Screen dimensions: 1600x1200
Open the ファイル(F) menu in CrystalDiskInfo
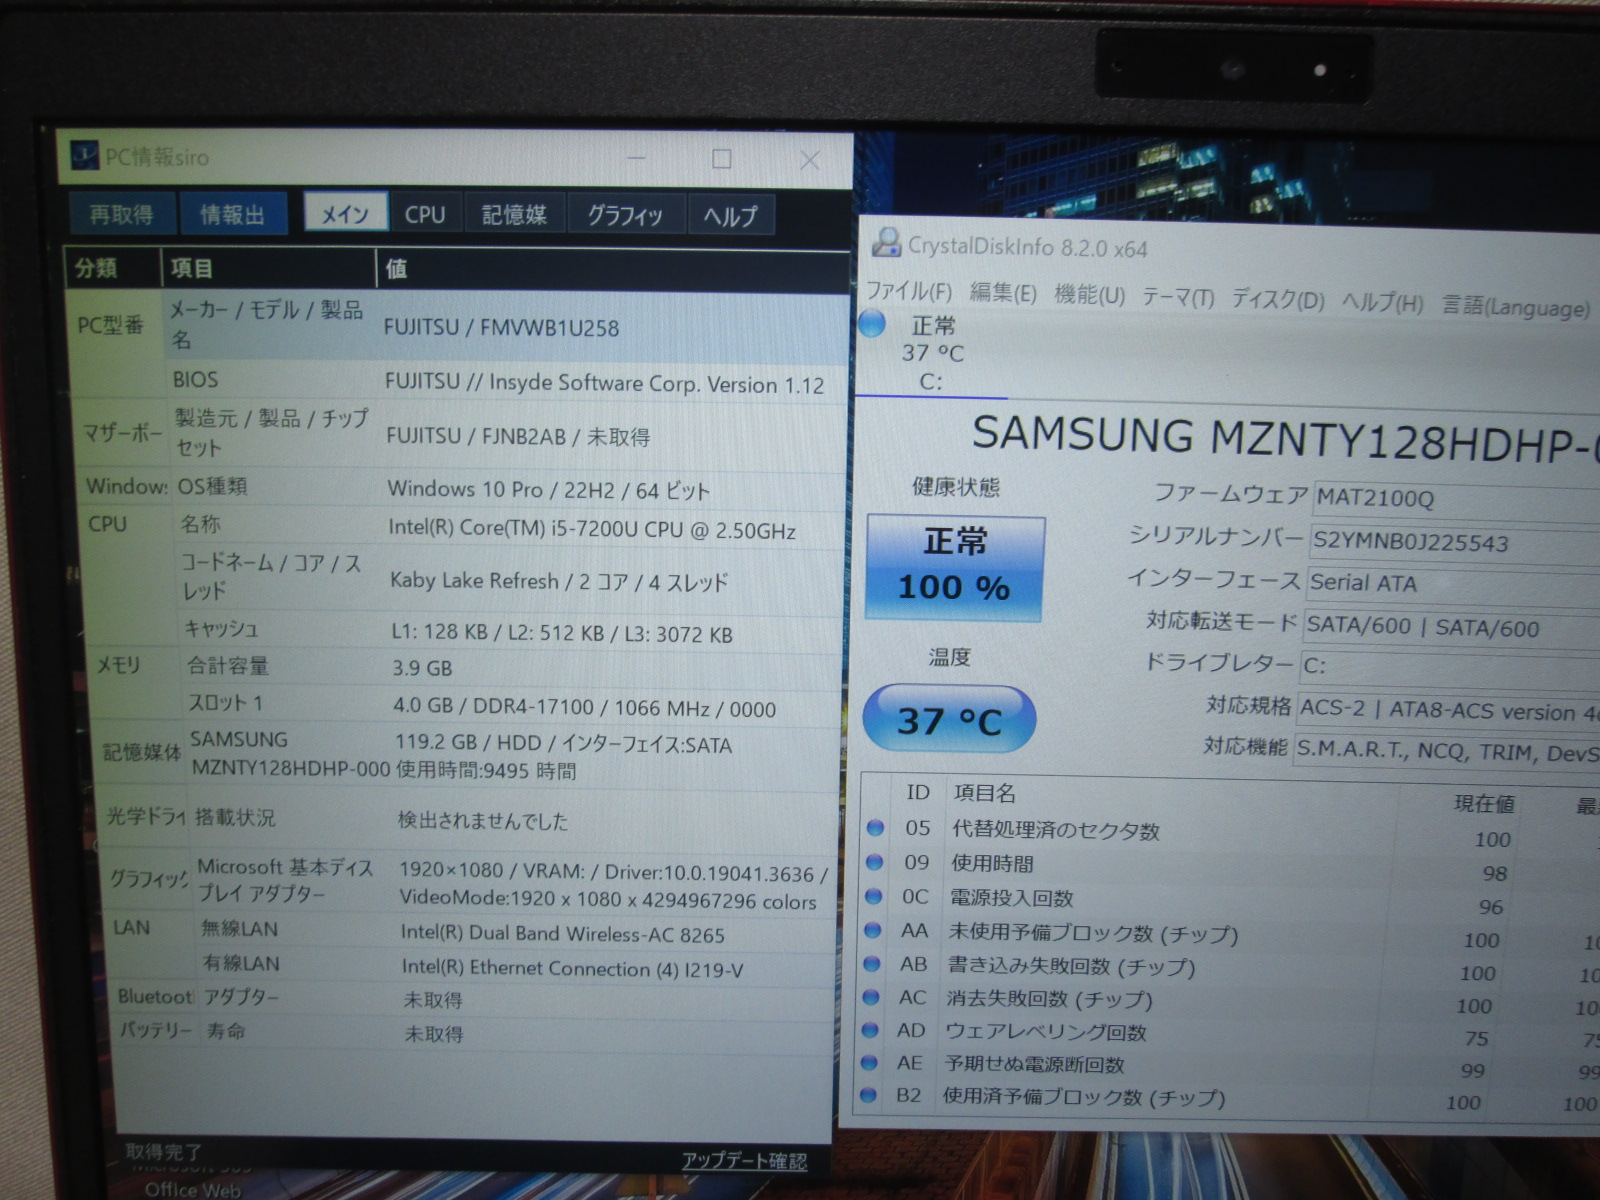[909, 291]
